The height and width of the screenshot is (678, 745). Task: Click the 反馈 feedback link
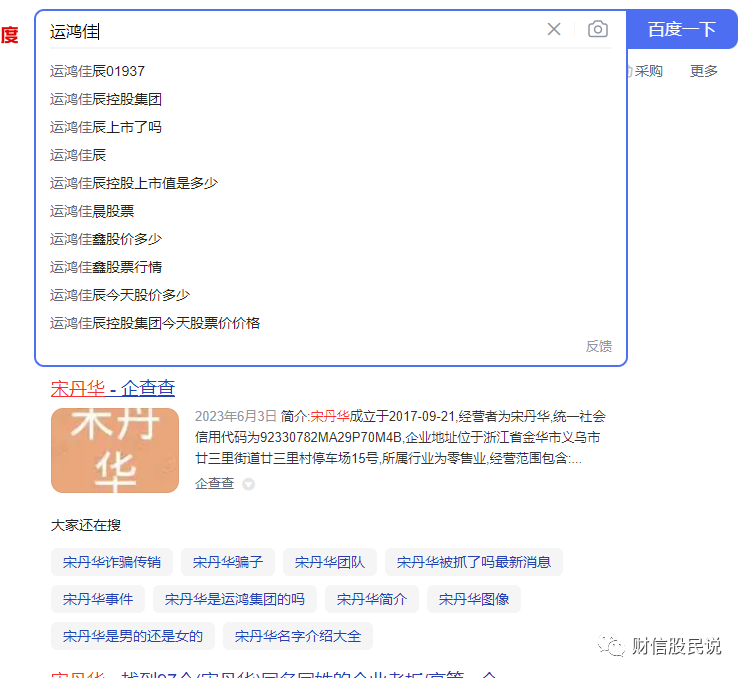coord(599,346)
